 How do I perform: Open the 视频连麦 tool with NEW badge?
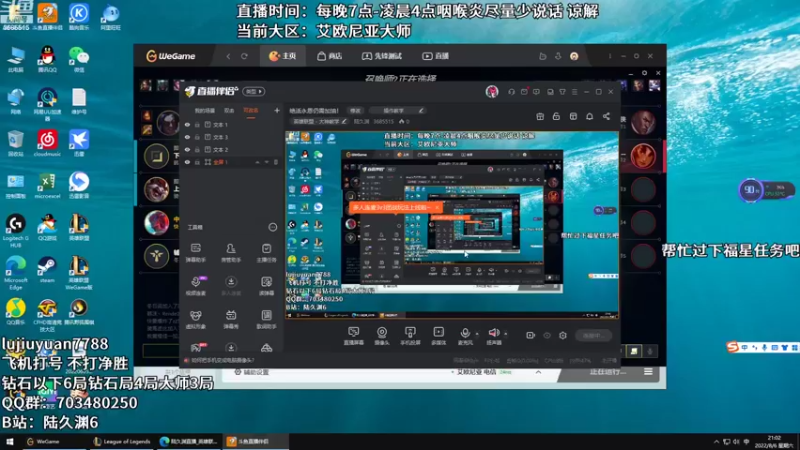(x=196, y=286)
